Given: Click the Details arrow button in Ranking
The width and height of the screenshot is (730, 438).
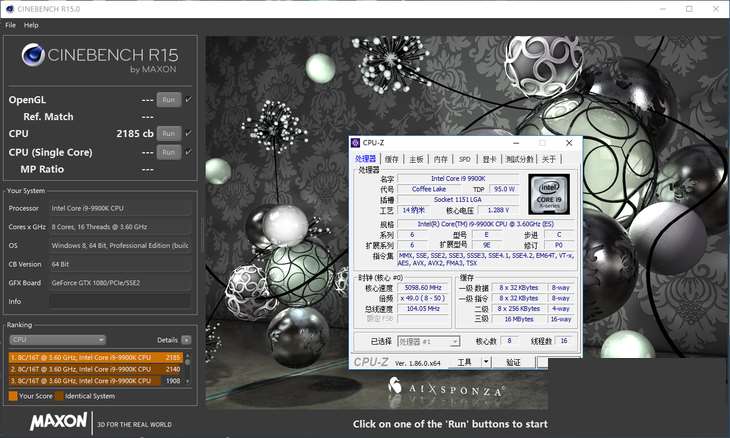Looking at the screenshot, I should click(x=186, y=340).
